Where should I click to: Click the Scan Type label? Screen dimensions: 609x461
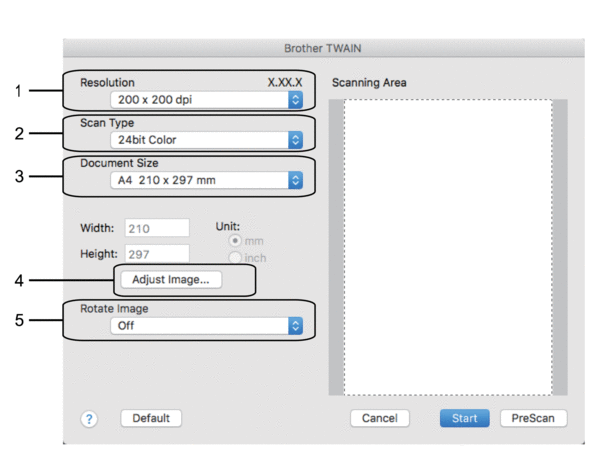pos(107,123)
